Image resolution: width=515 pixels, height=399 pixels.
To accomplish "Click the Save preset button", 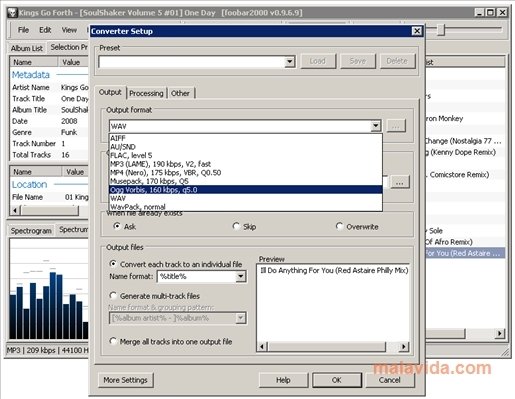I will click(358, 61).
